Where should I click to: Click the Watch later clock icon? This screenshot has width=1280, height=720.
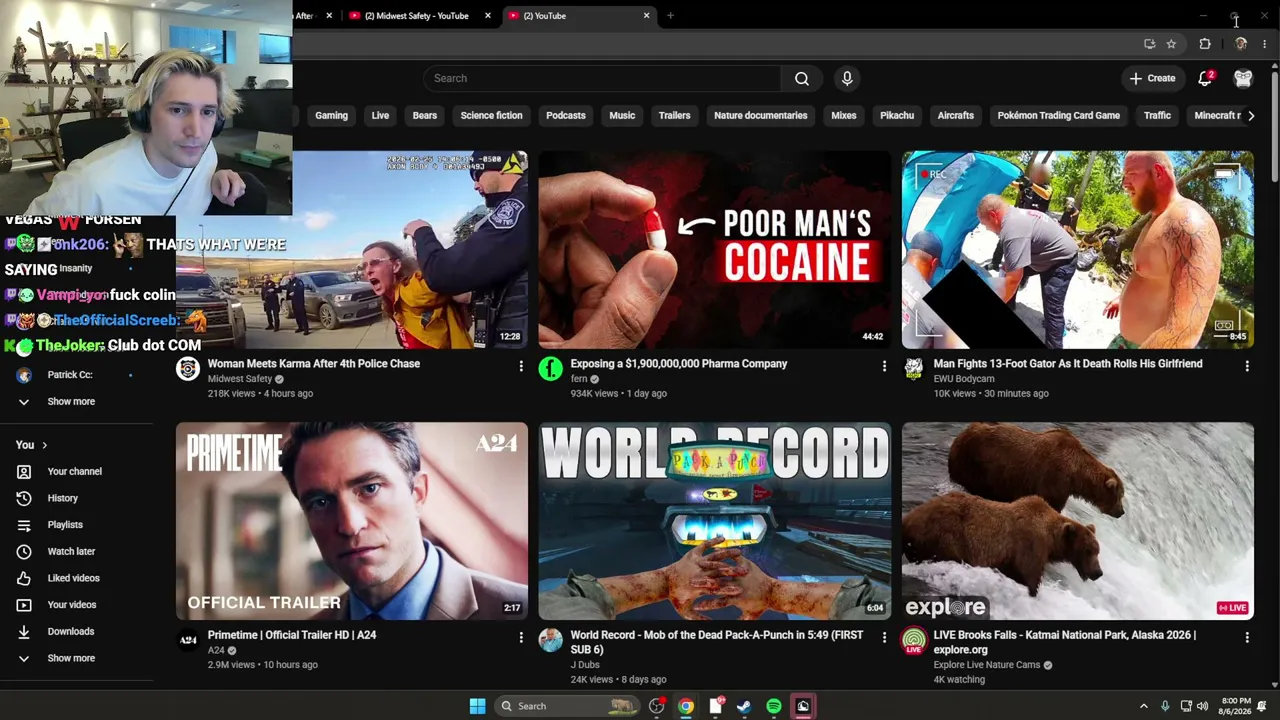24,551
